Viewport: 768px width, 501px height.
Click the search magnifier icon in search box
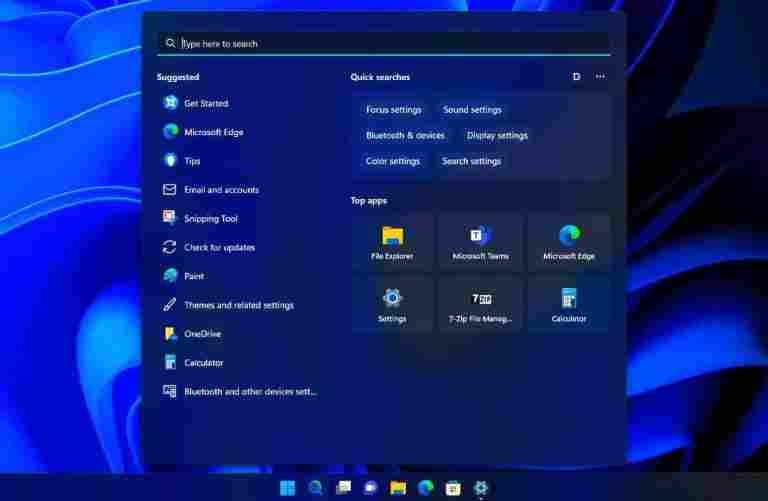170,43
